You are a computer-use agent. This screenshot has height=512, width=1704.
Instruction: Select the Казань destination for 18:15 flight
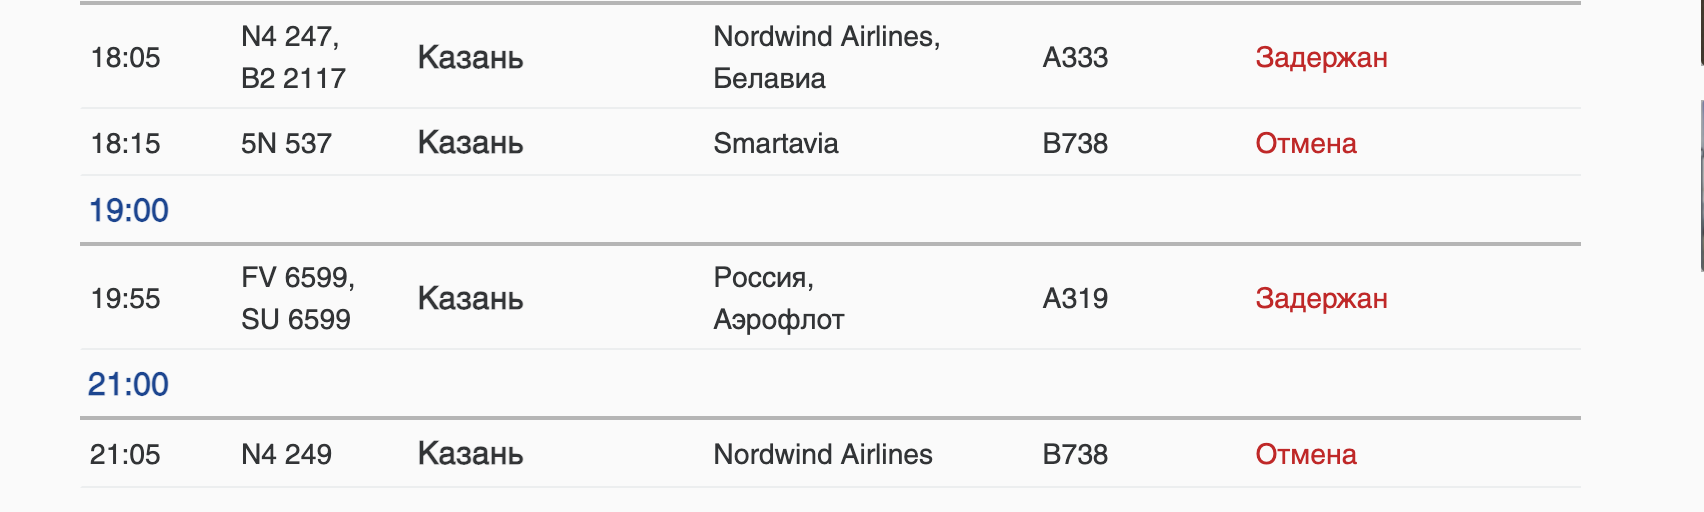pos(470,143)
